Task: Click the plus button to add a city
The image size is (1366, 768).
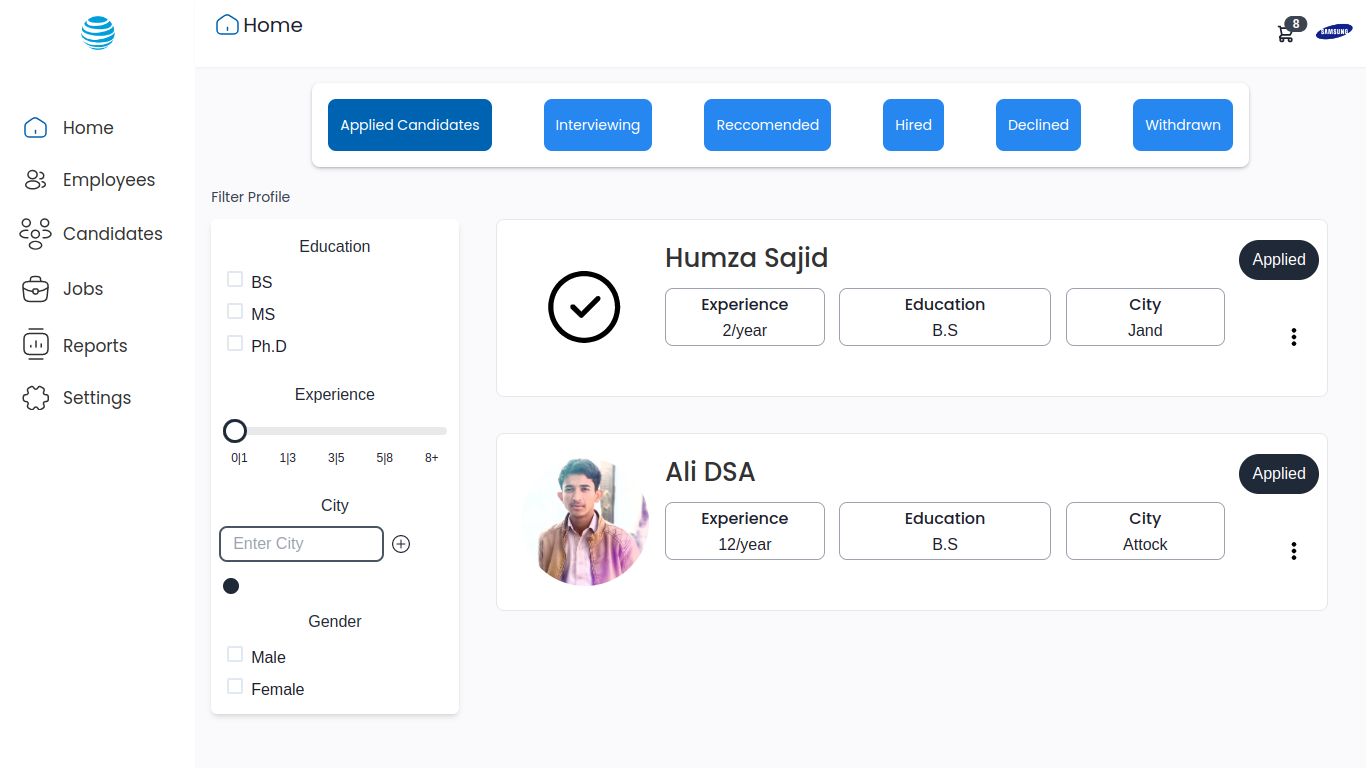Action: click(401, 544)
